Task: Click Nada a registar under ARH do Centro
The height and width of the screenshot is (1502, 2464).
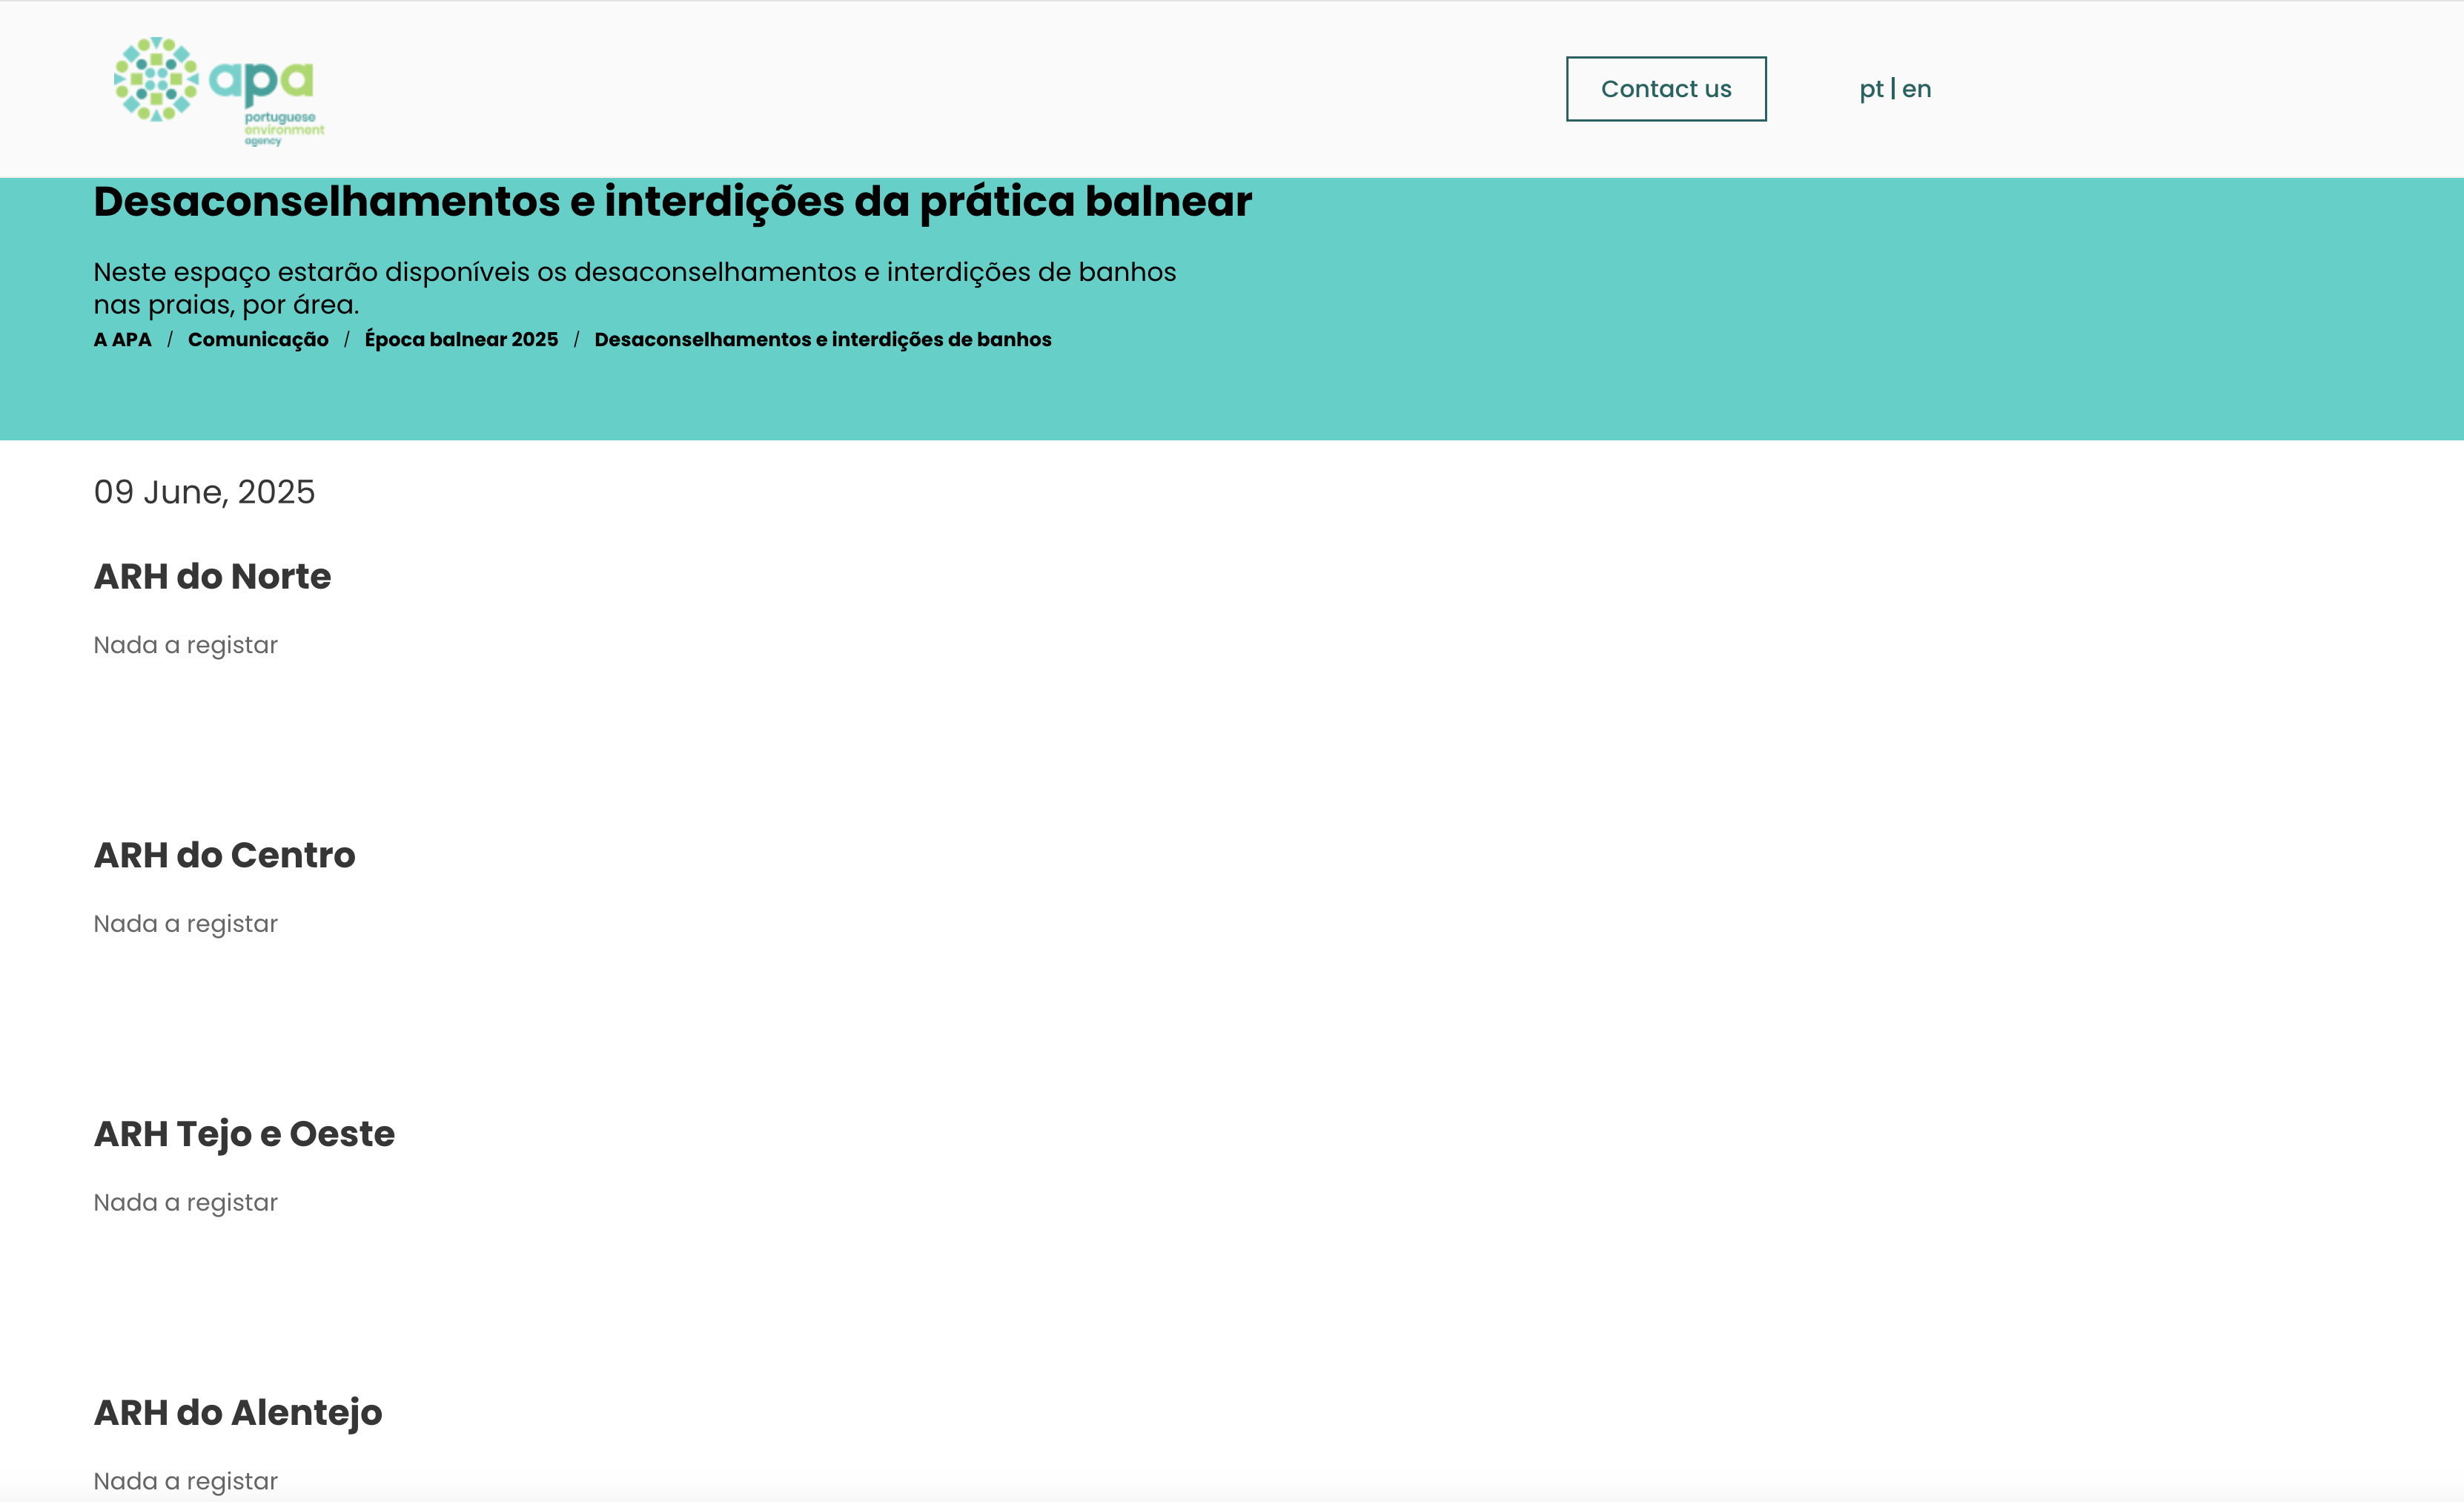Action: [x=186, y=924]
